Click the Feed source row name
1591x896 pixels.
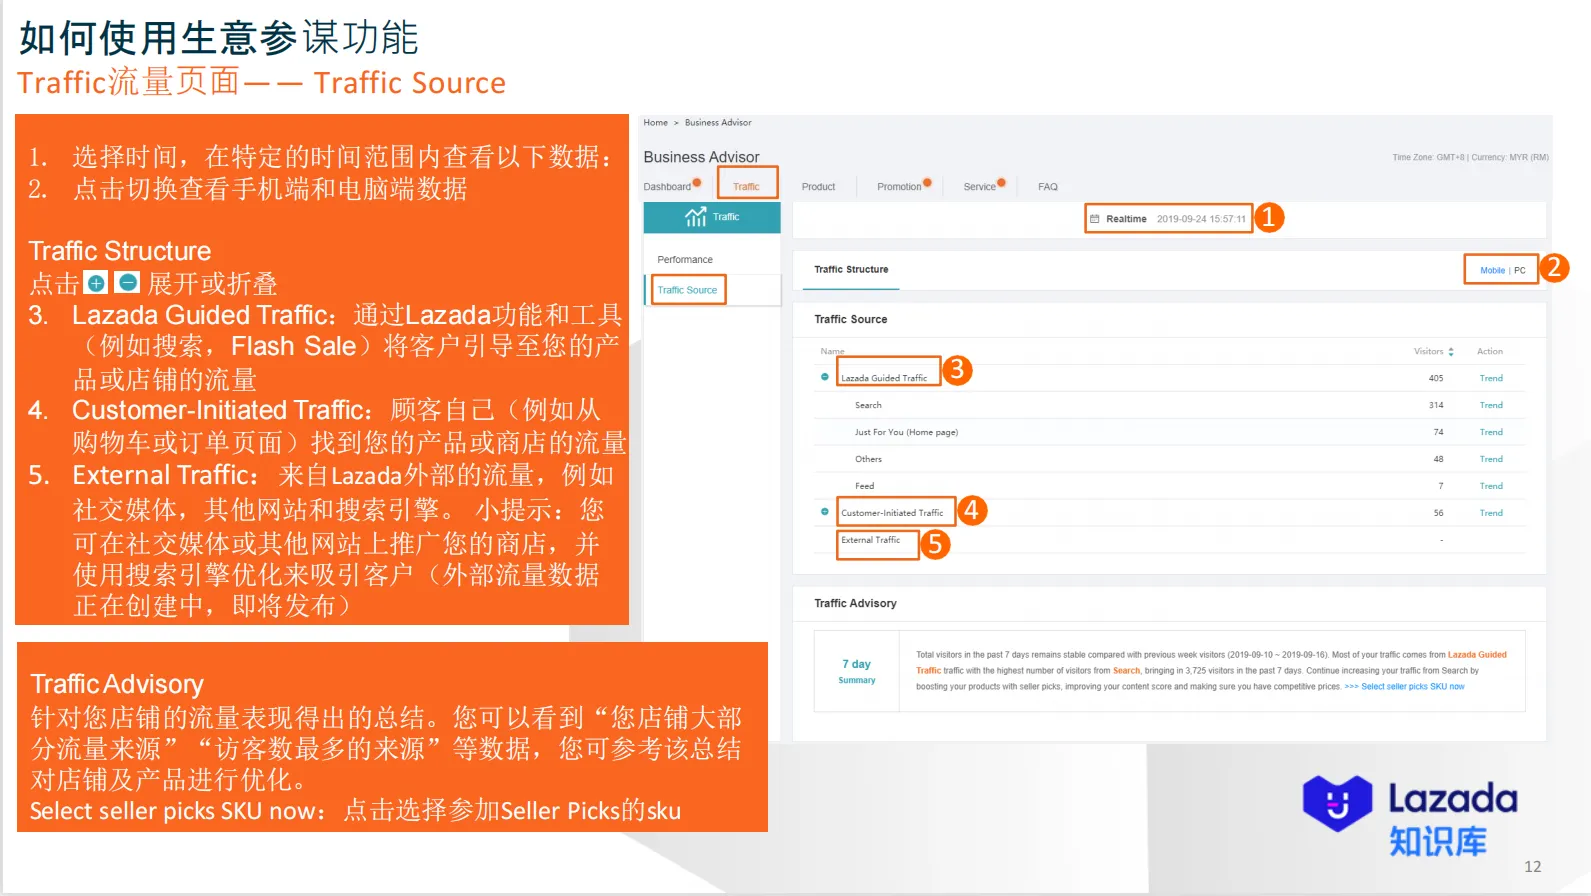[864, 486]
